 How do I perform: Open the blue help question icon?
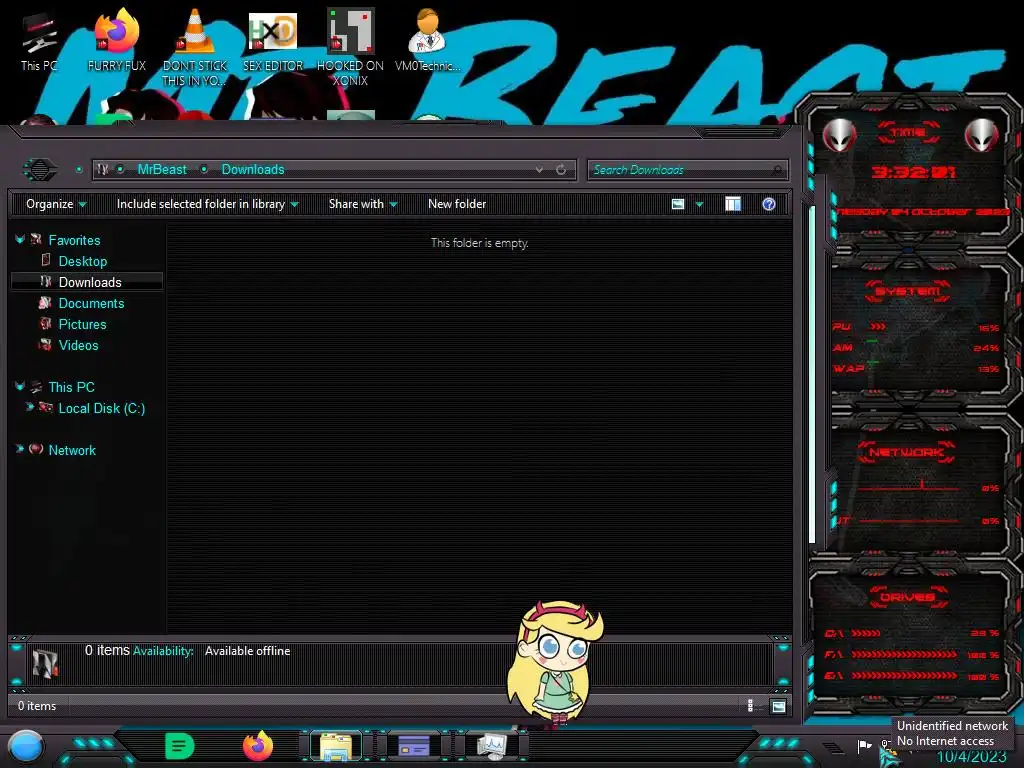tap(769, 204)
